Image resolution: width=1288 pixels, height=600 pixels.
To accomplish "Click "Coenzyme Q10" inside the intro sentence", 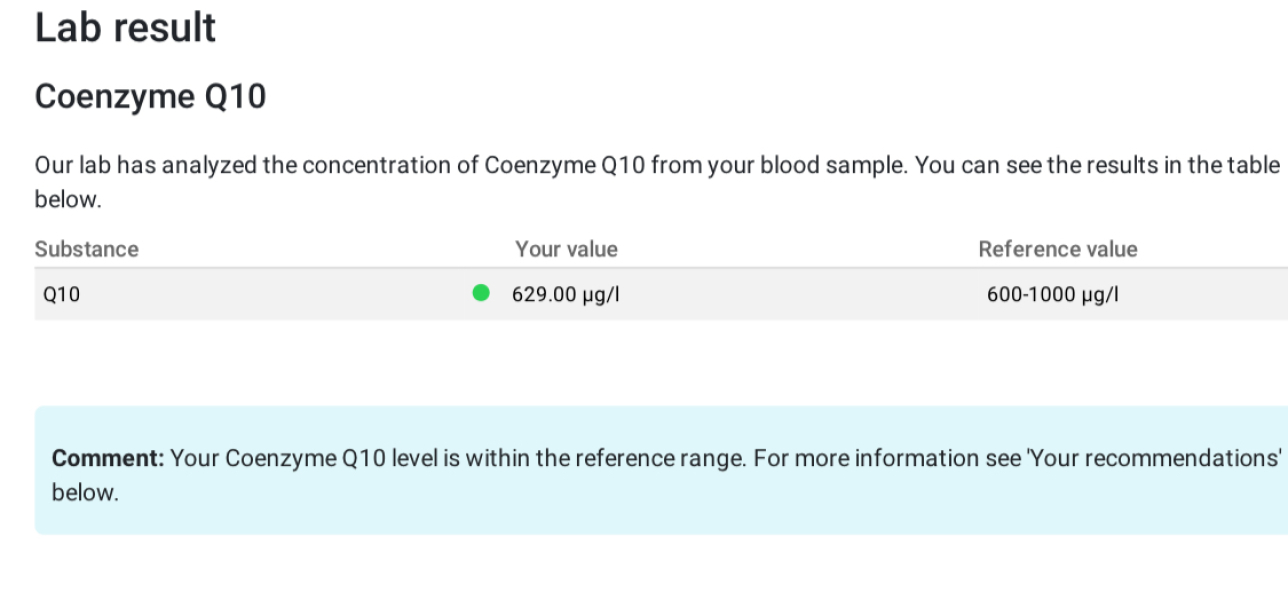I will tap(565, 165).
